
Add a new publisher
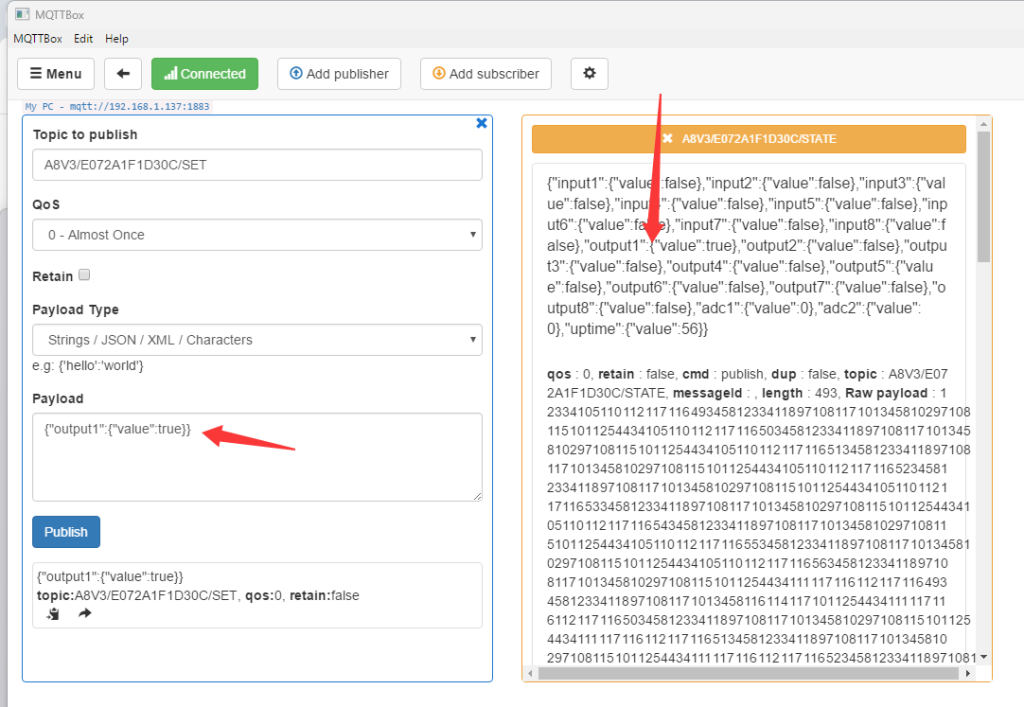339,74
